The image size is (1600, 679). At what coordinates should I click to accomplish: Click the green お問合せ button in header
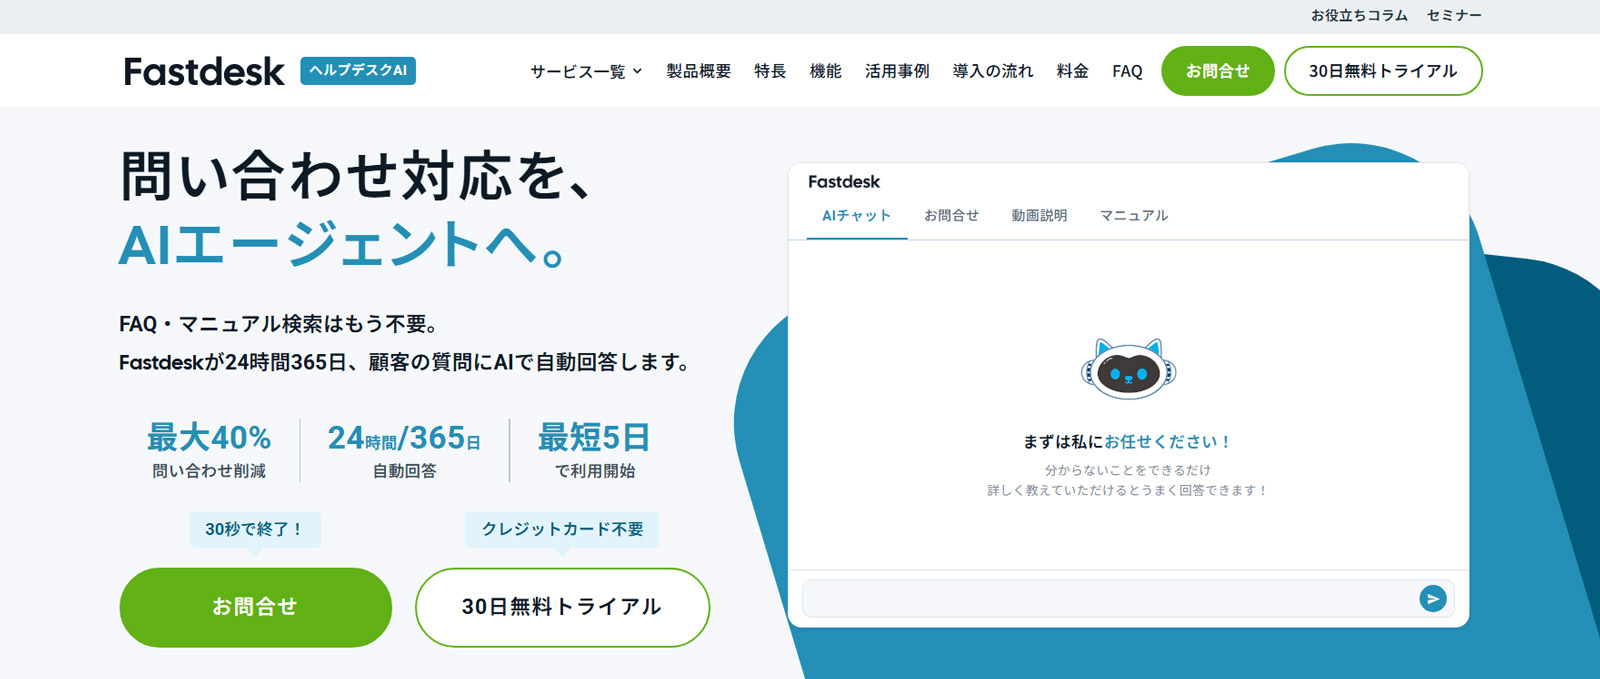1217,71
